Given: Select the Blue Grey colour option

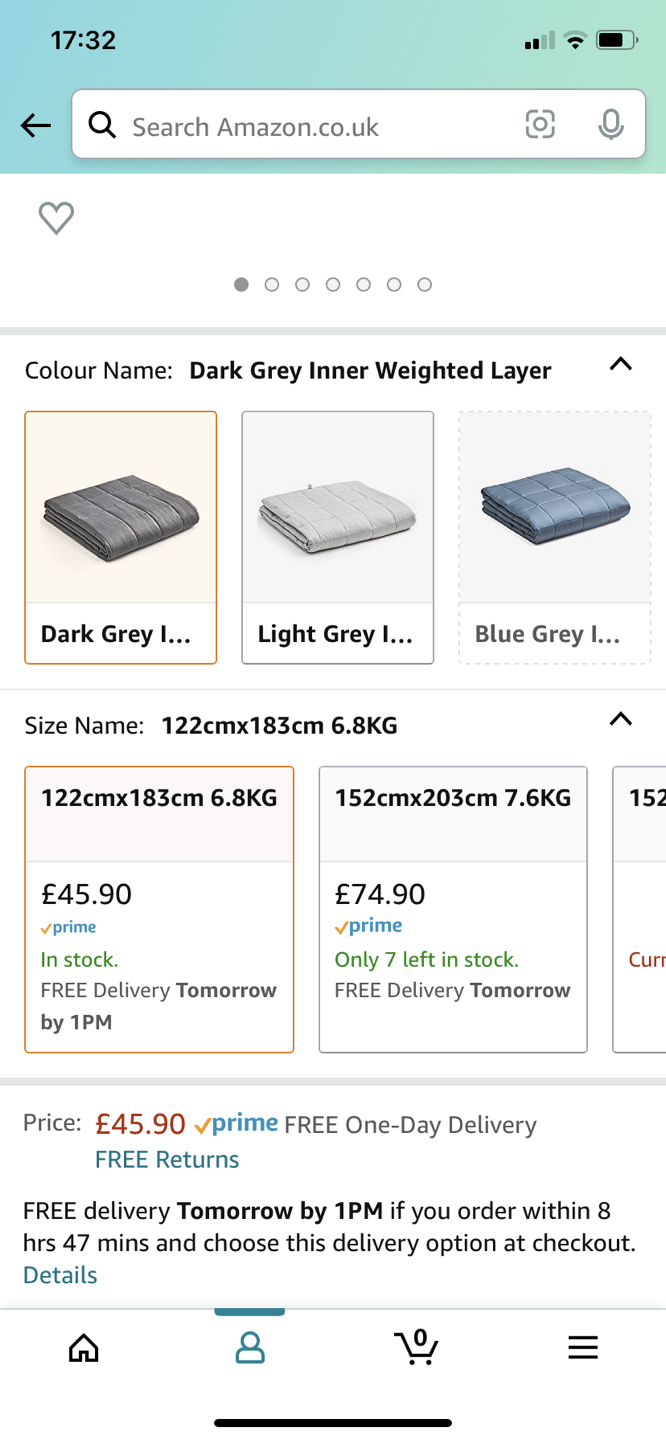Looking at the screenshot, I should [x=554, y=537].
